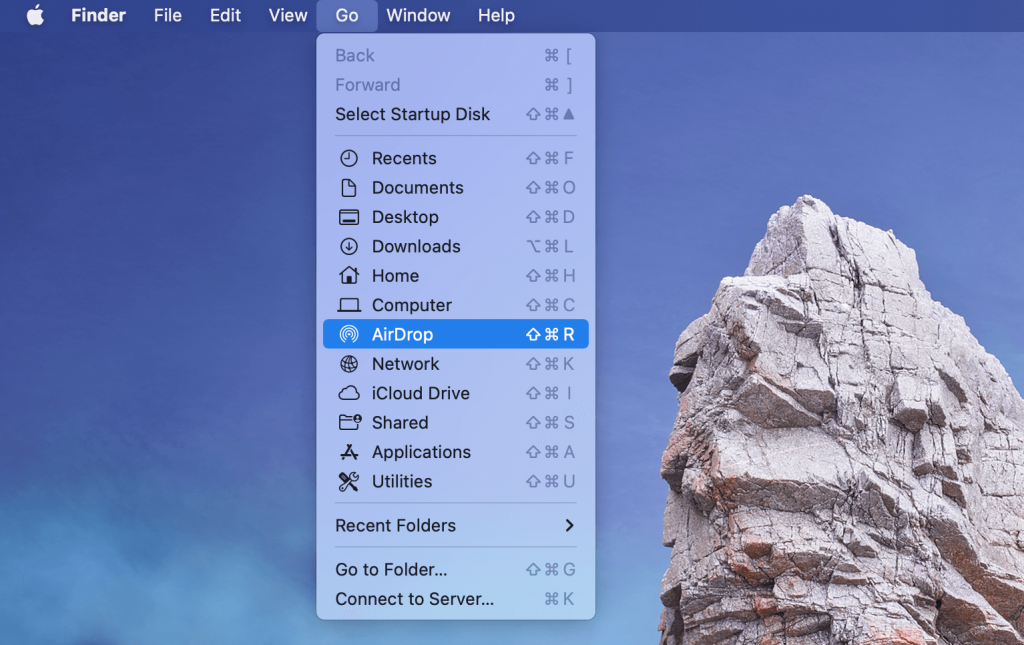Click the Documents page icon
This screenshot has width=1024, height=645.
point(349,187)
